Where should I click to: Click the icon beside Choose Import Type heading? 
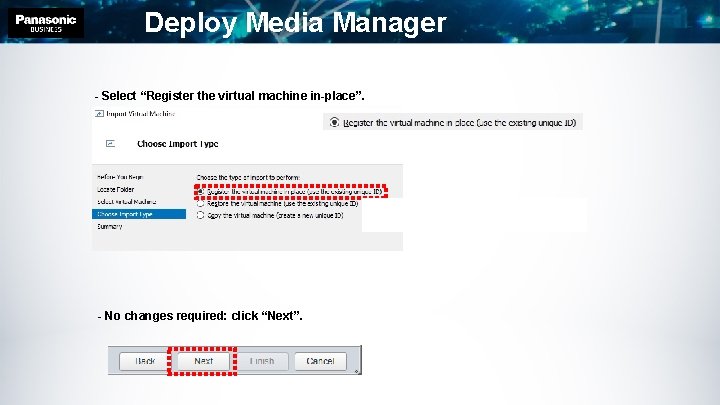[110, 144]
